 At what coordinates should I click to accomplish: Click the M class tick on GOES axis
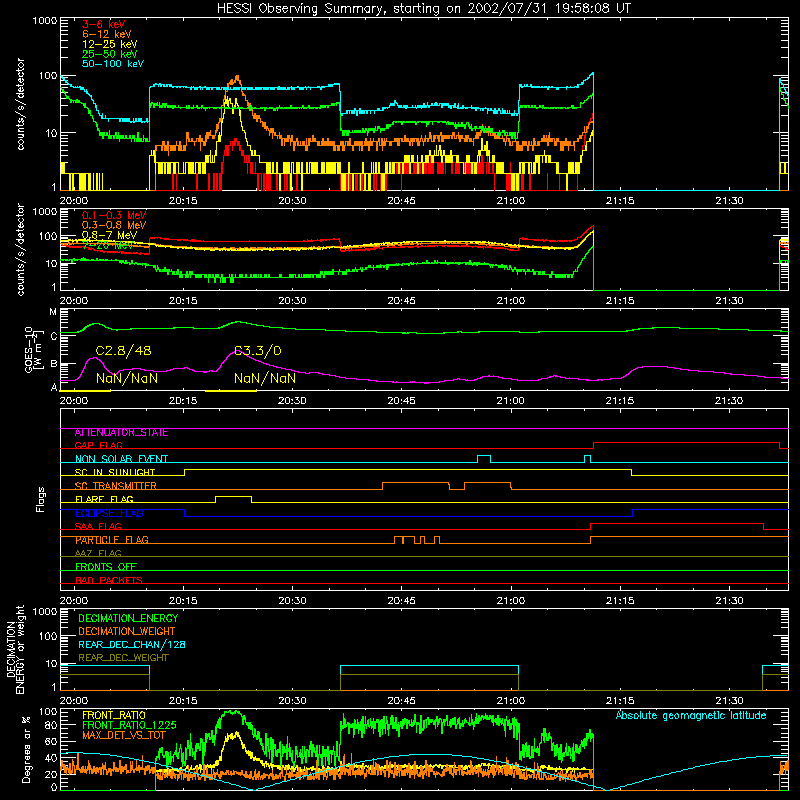[53, 312]
